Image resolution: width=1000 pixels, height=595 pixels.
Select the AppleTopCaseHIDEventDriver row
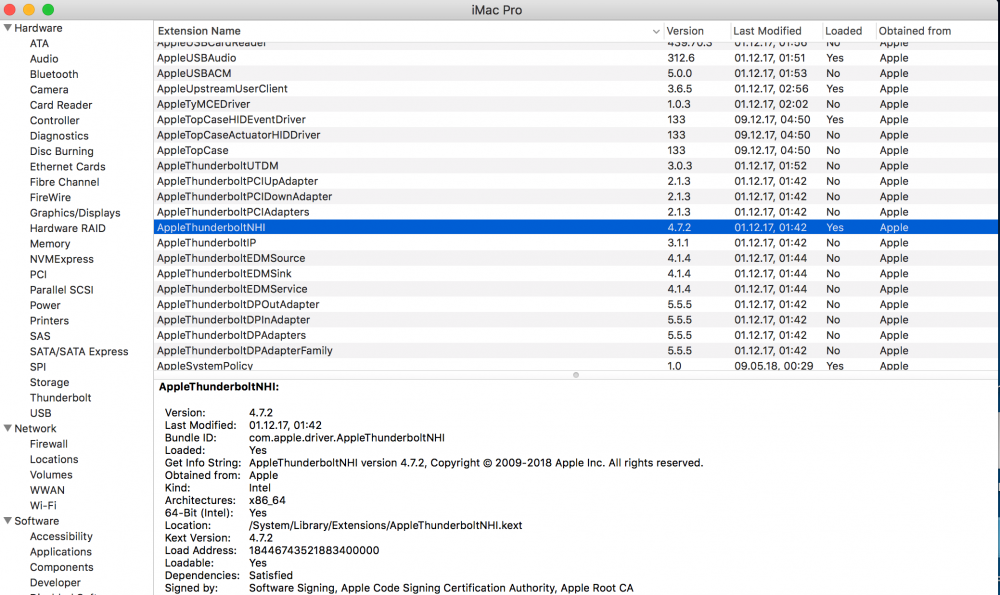pyautogui.click(x=576, y=119)
